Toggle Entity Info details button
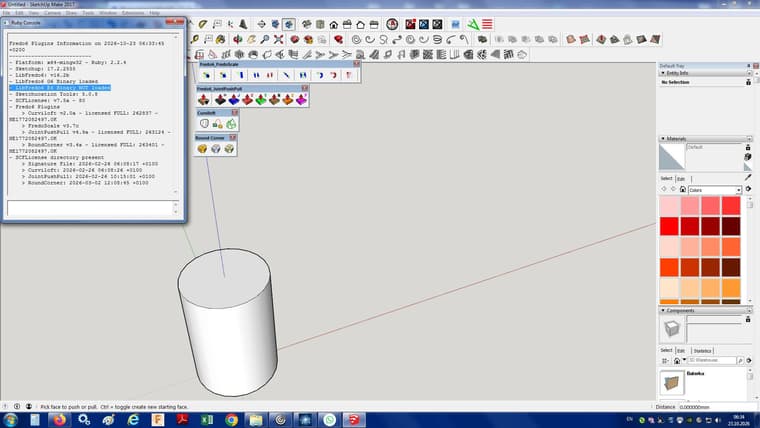This screenshot has width=760, height=428. 748,82
